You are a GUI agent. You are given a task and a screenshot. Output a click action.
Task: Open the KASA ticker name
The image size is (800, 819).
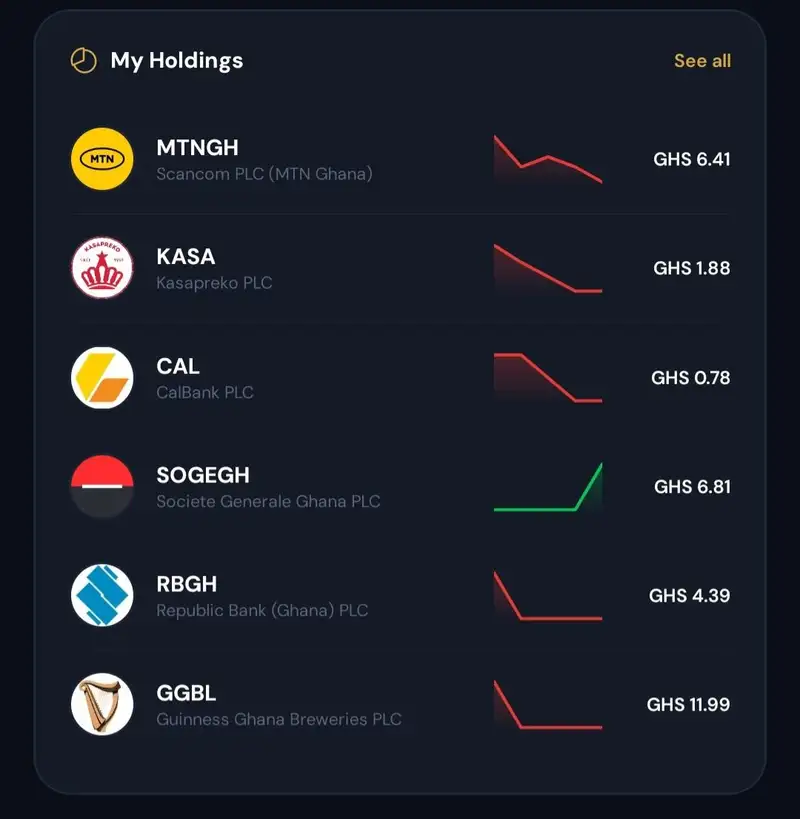coord(186,257)
